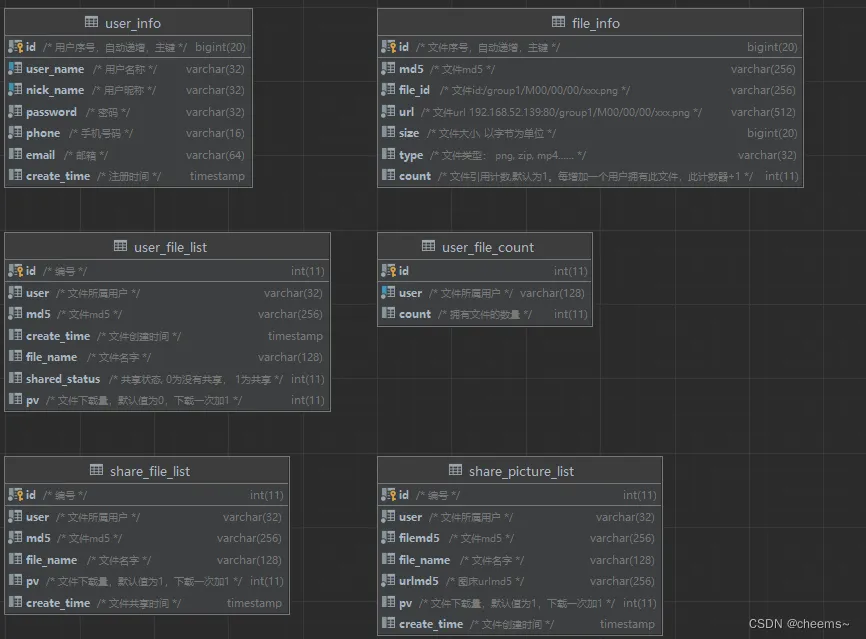Select email column in user_info table
This screenshot has width=866, height=639.
128,155
